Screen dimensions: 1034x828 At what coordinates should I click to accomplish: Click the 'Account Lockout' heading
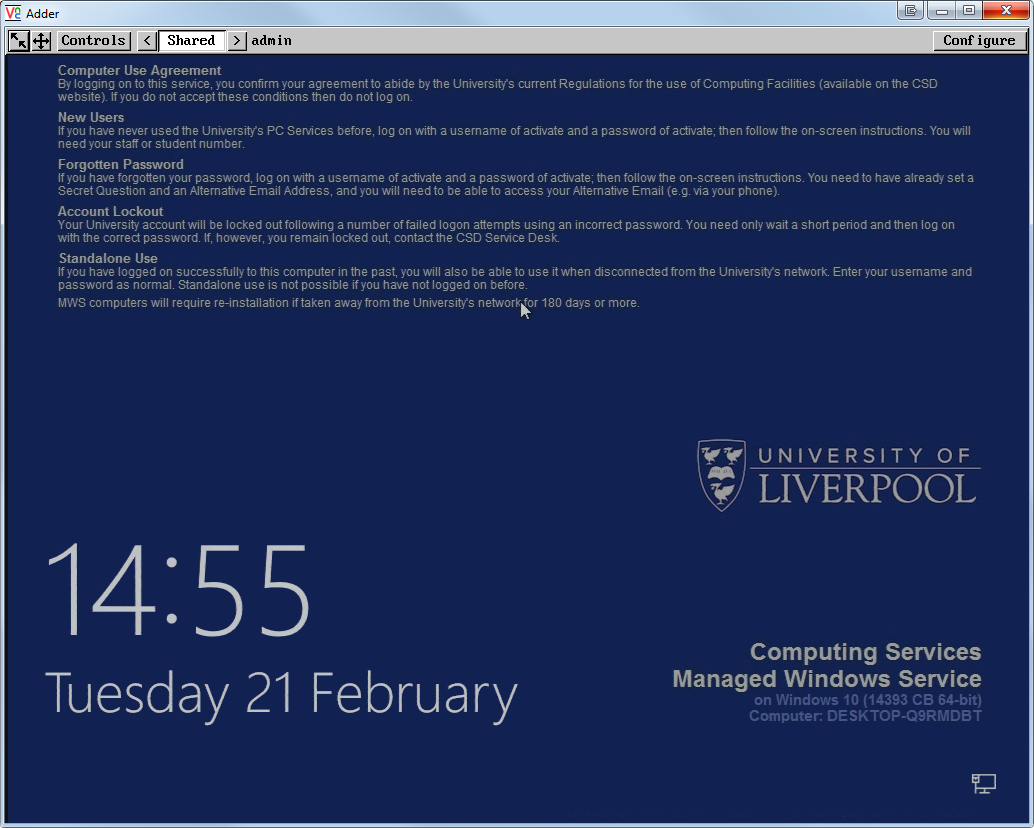(110, 211)
